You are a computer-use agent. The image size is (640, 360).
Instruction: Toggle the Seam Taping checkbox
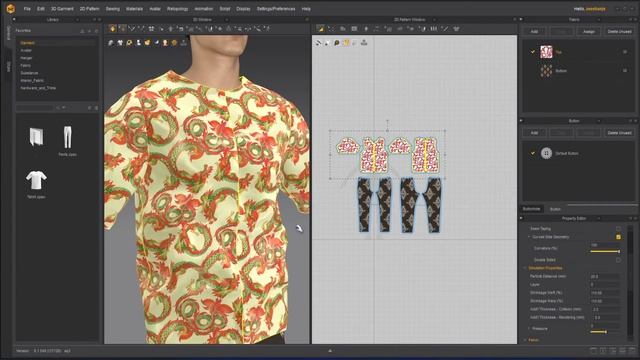pos(618,229)
